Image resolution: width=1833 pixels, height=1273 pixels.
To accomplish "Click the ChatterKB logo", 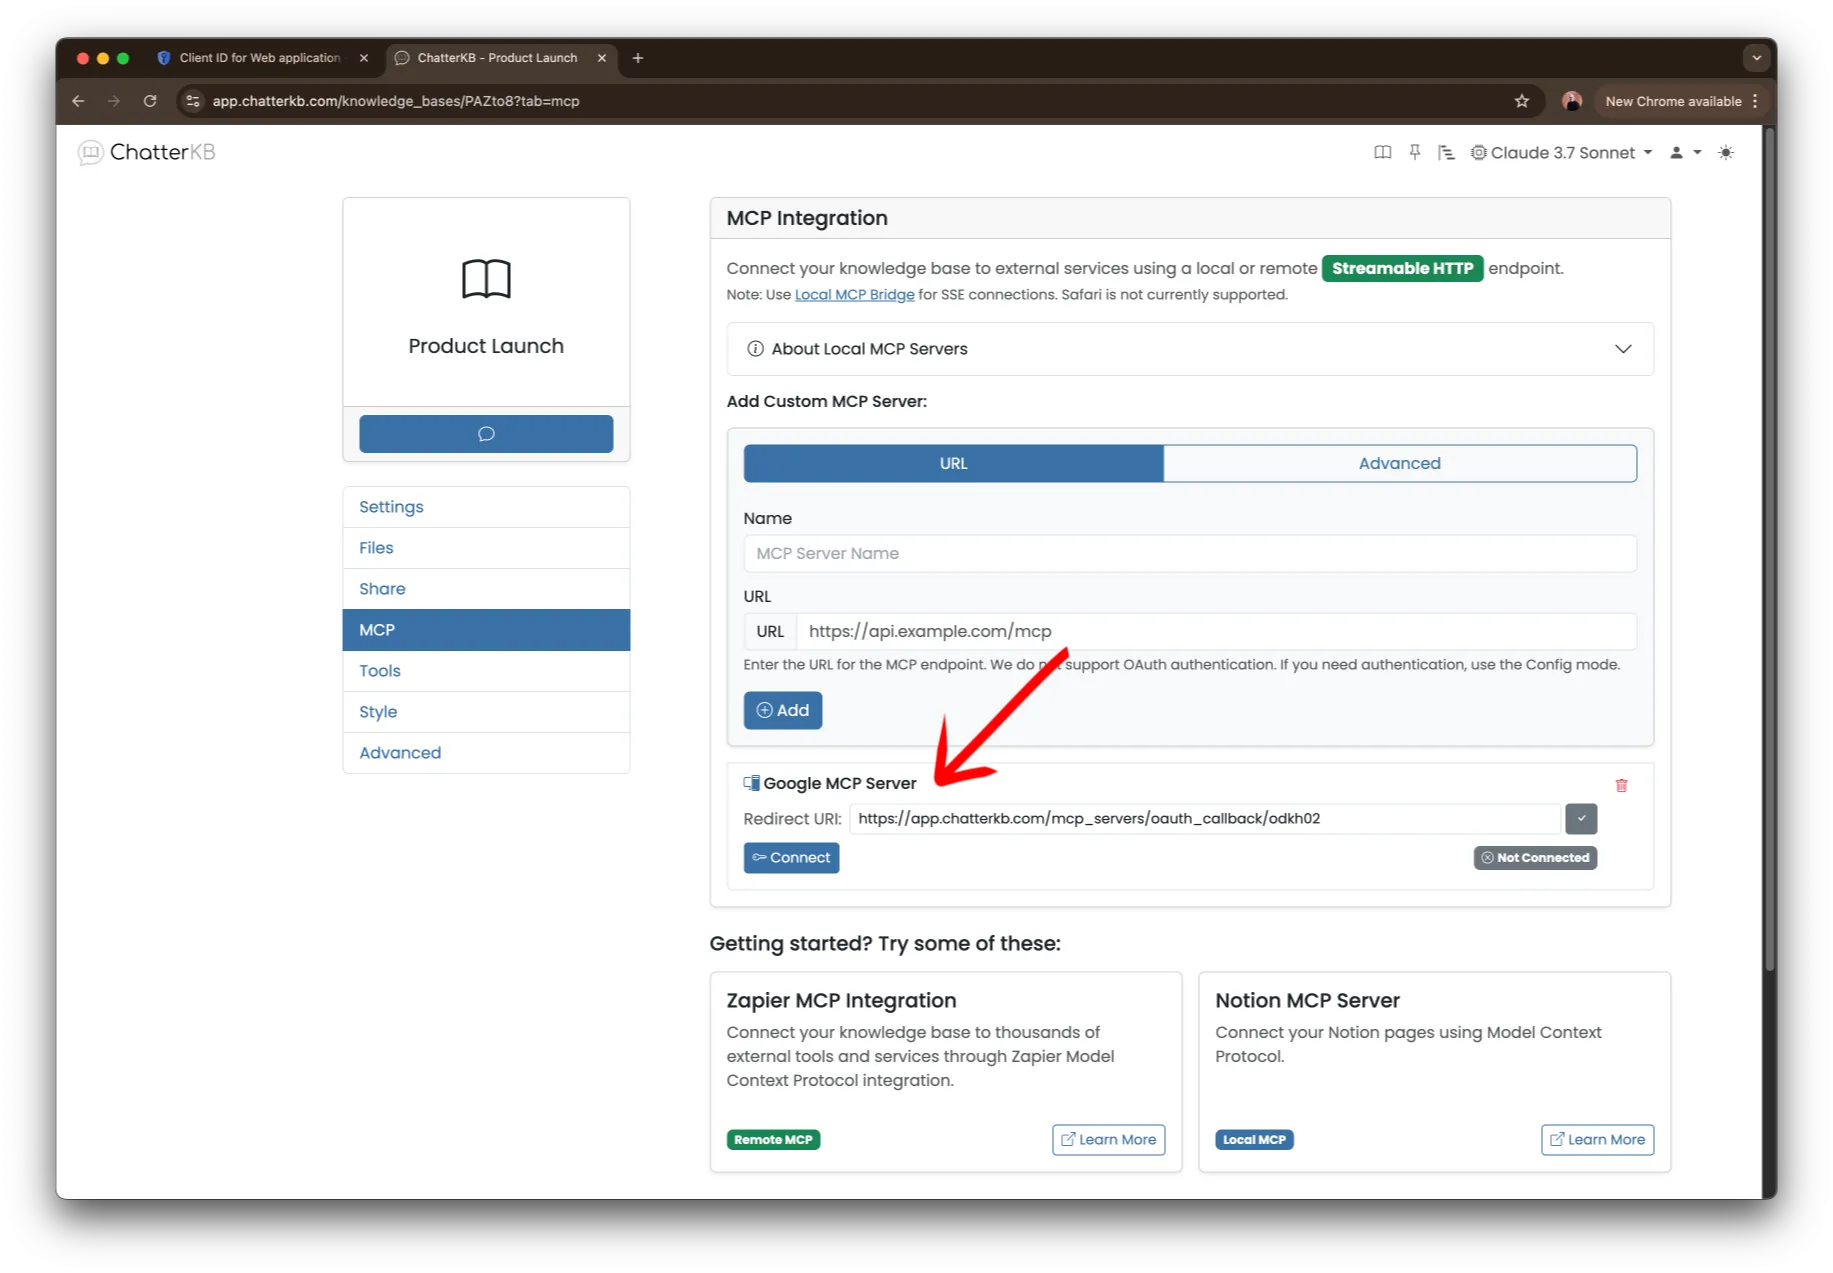I will (147, 152).
